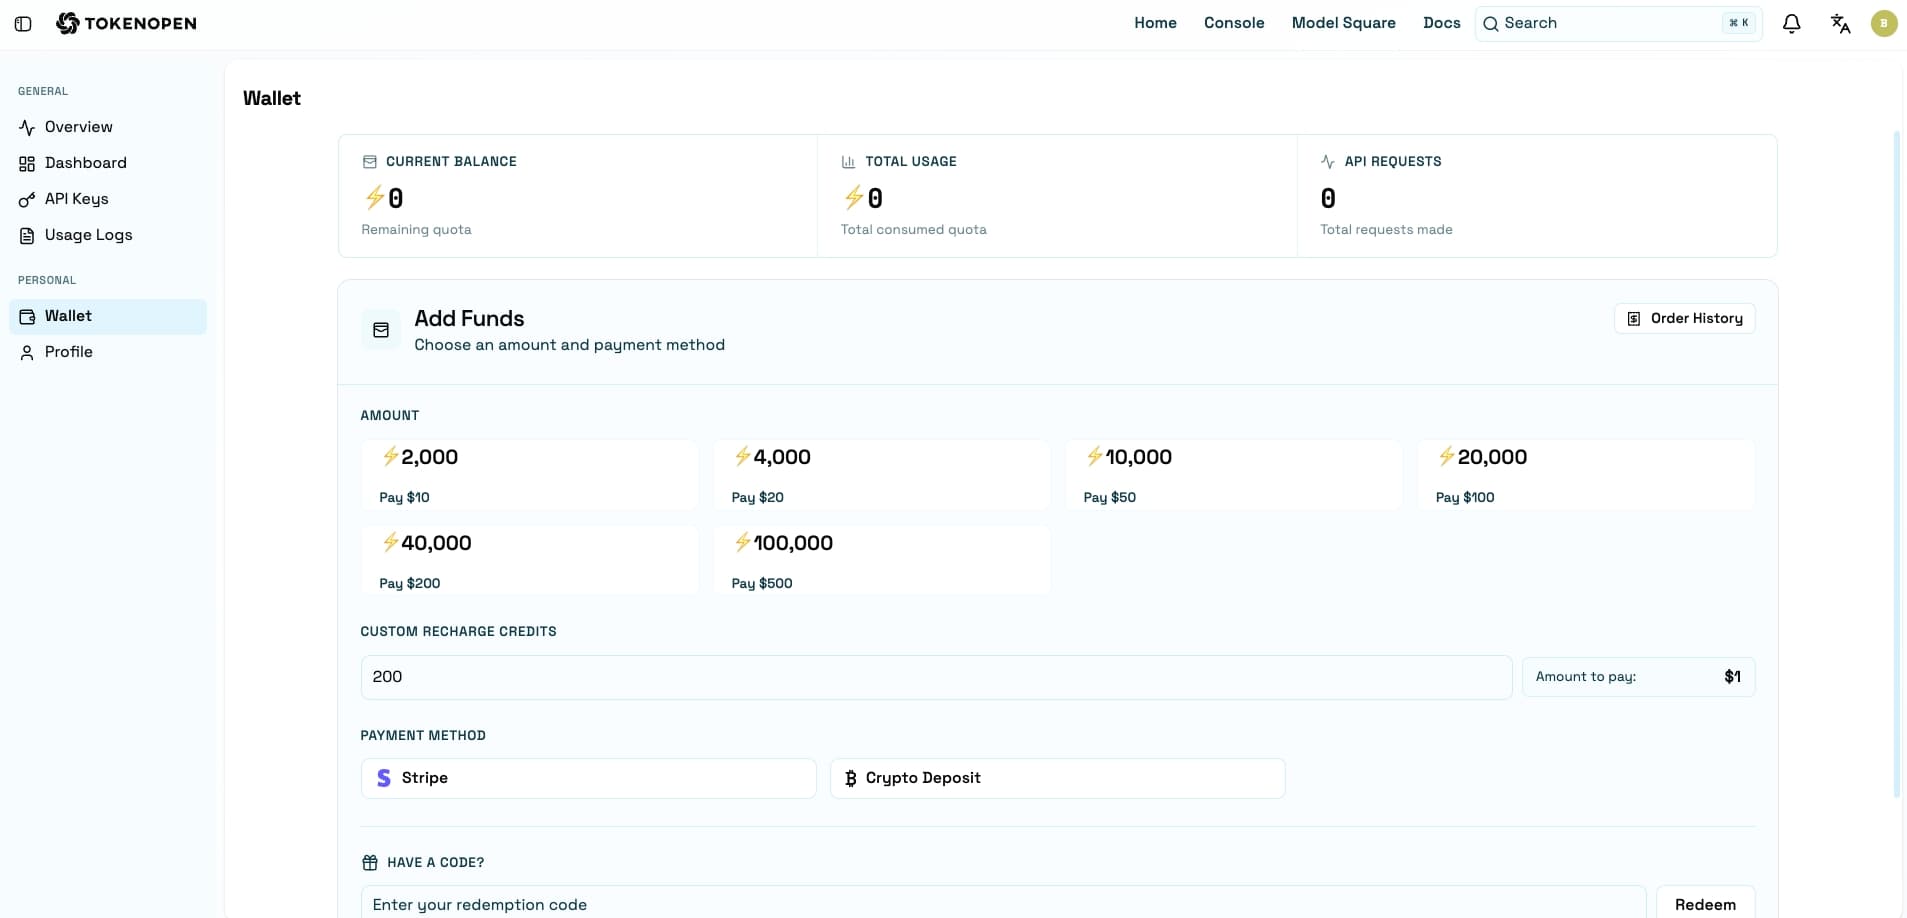
Task: Click the Stripe S logo icon
Action: (x=384, y=778)
